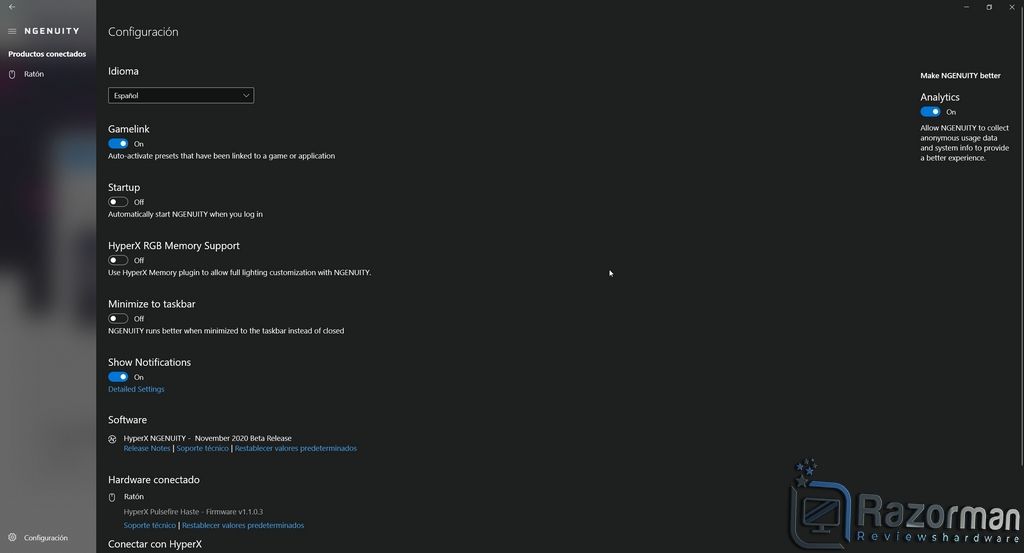This screenshot has height=553, width=1024.
Task: Open the Detailed Settings link
Action: coord(136,389)
